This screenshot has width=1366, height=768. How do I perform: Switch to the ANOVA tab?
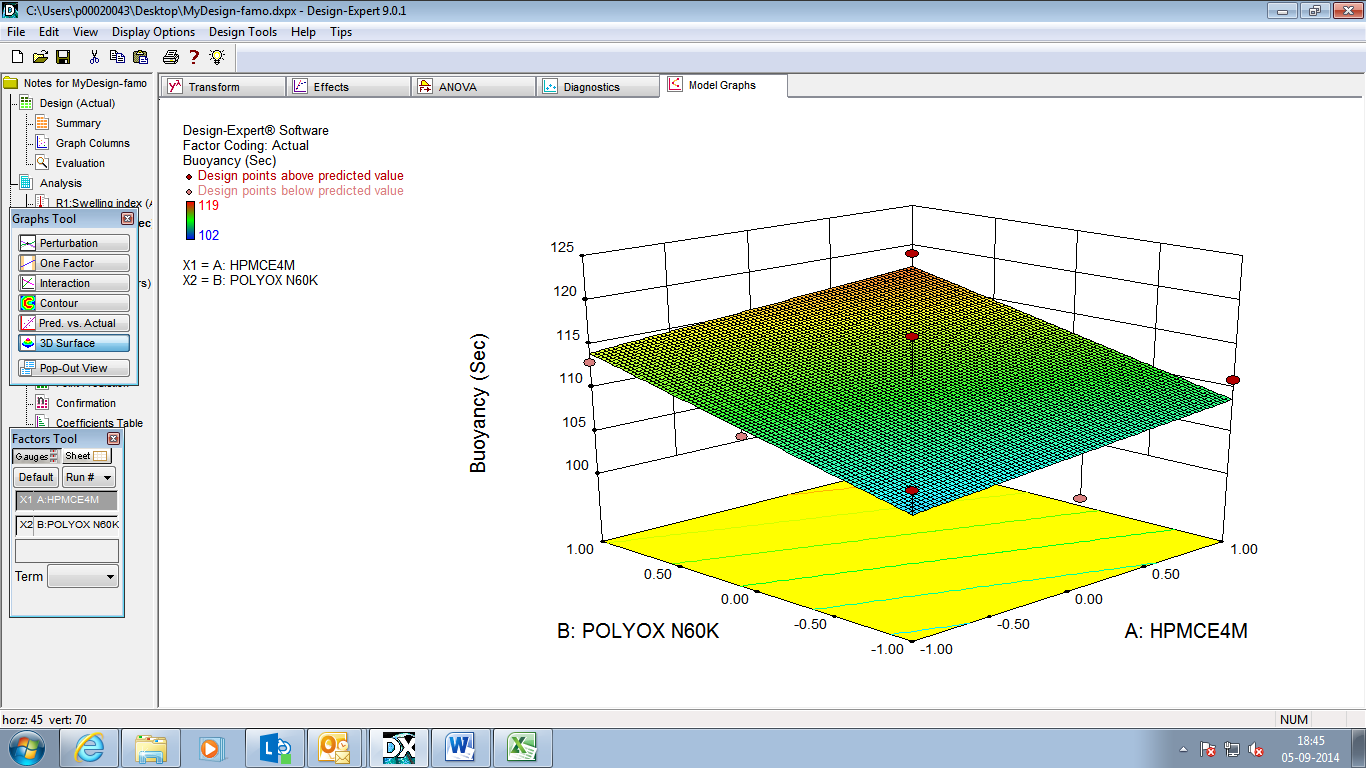[472, 87]
